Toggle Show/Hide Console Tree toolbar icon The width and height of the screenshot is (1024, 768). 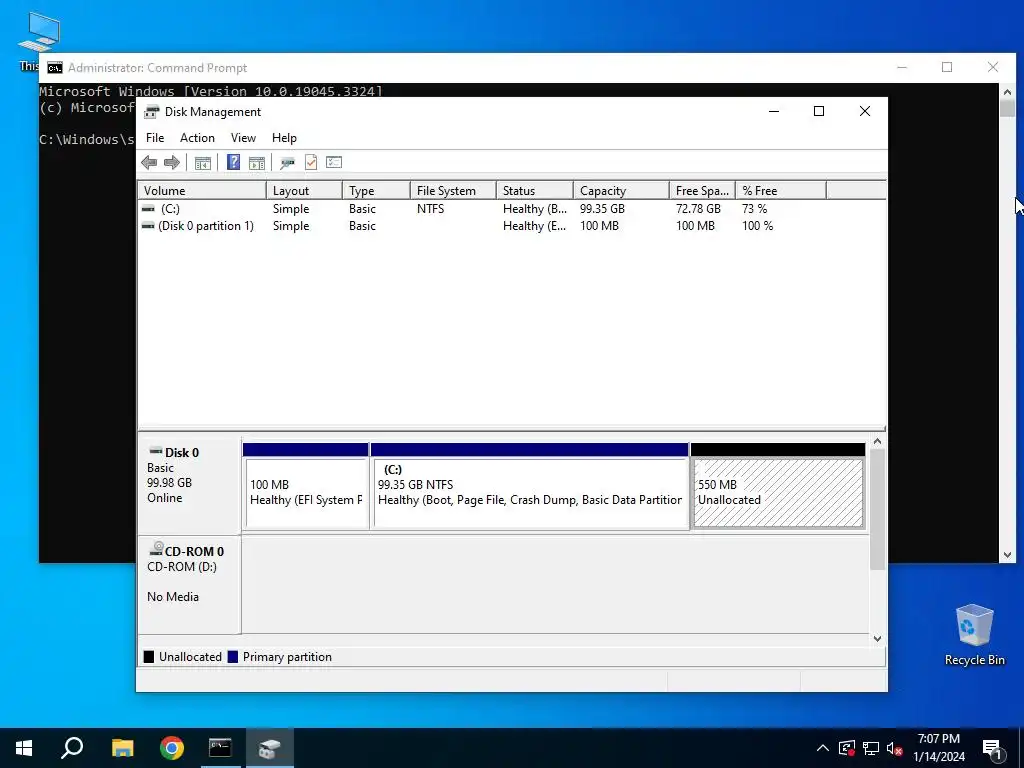[x=202, y=163]
